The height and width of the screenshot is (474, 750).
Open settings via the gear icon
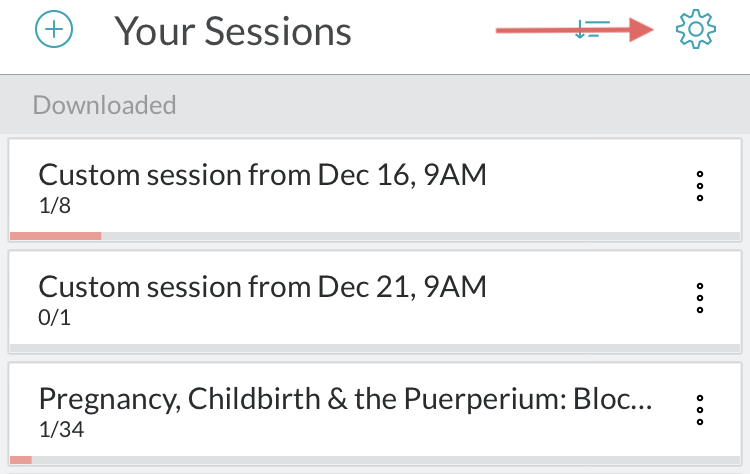[x=696, y=29]
